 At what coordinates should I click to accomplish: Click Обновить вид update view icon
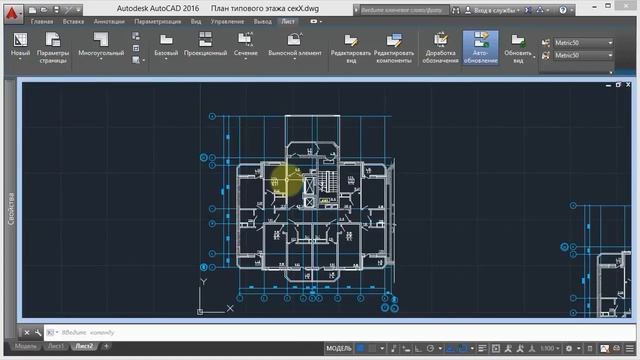pyautogui.click(x=518, y=40)
